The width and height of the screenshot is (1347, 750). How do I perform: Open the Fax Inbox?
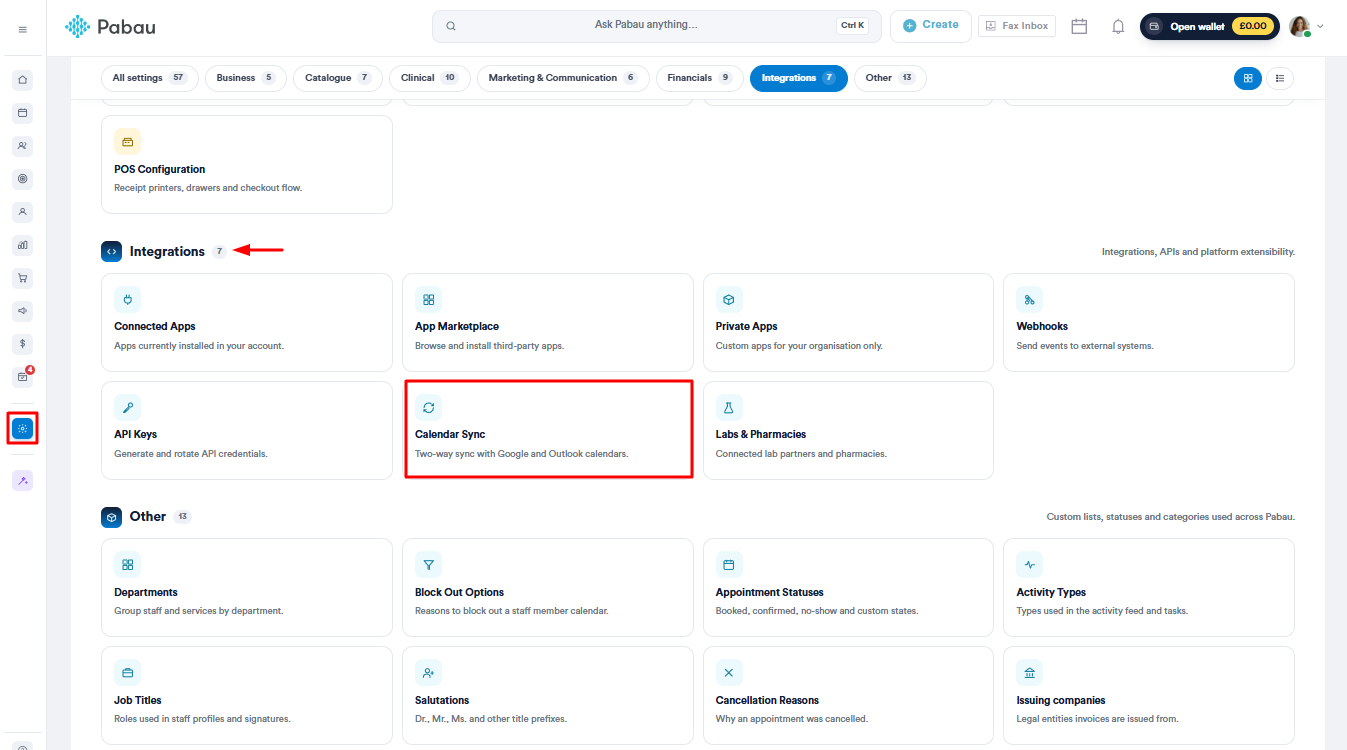point(1017,26)
